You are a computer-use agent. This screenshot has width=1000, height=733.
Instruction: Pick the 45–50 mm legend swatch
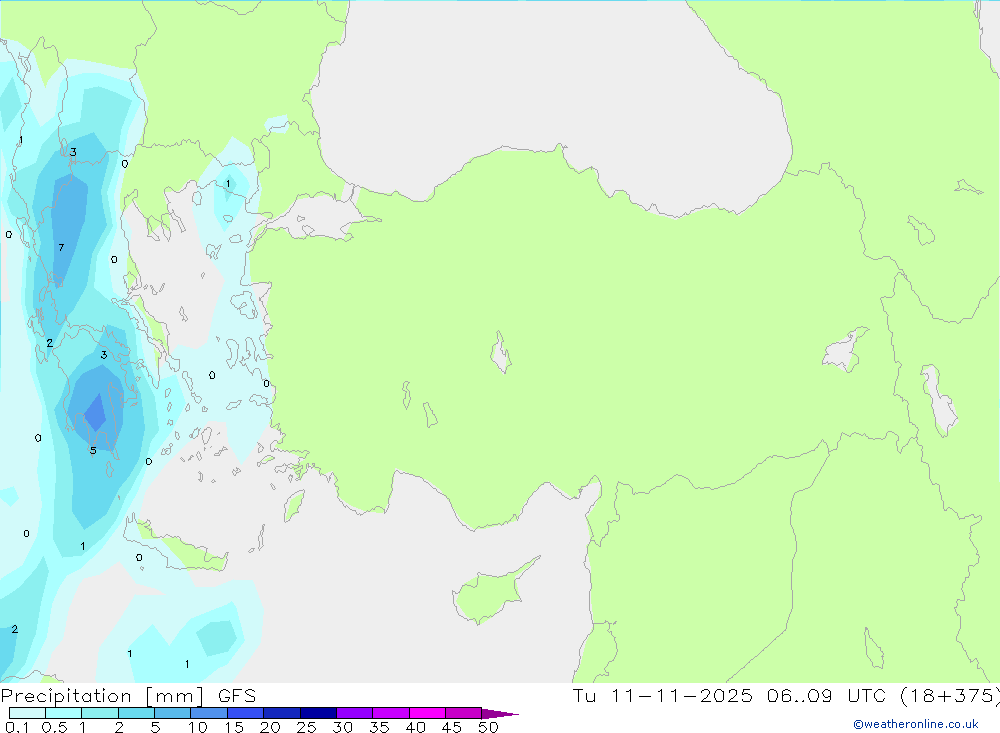click(463, 713)
